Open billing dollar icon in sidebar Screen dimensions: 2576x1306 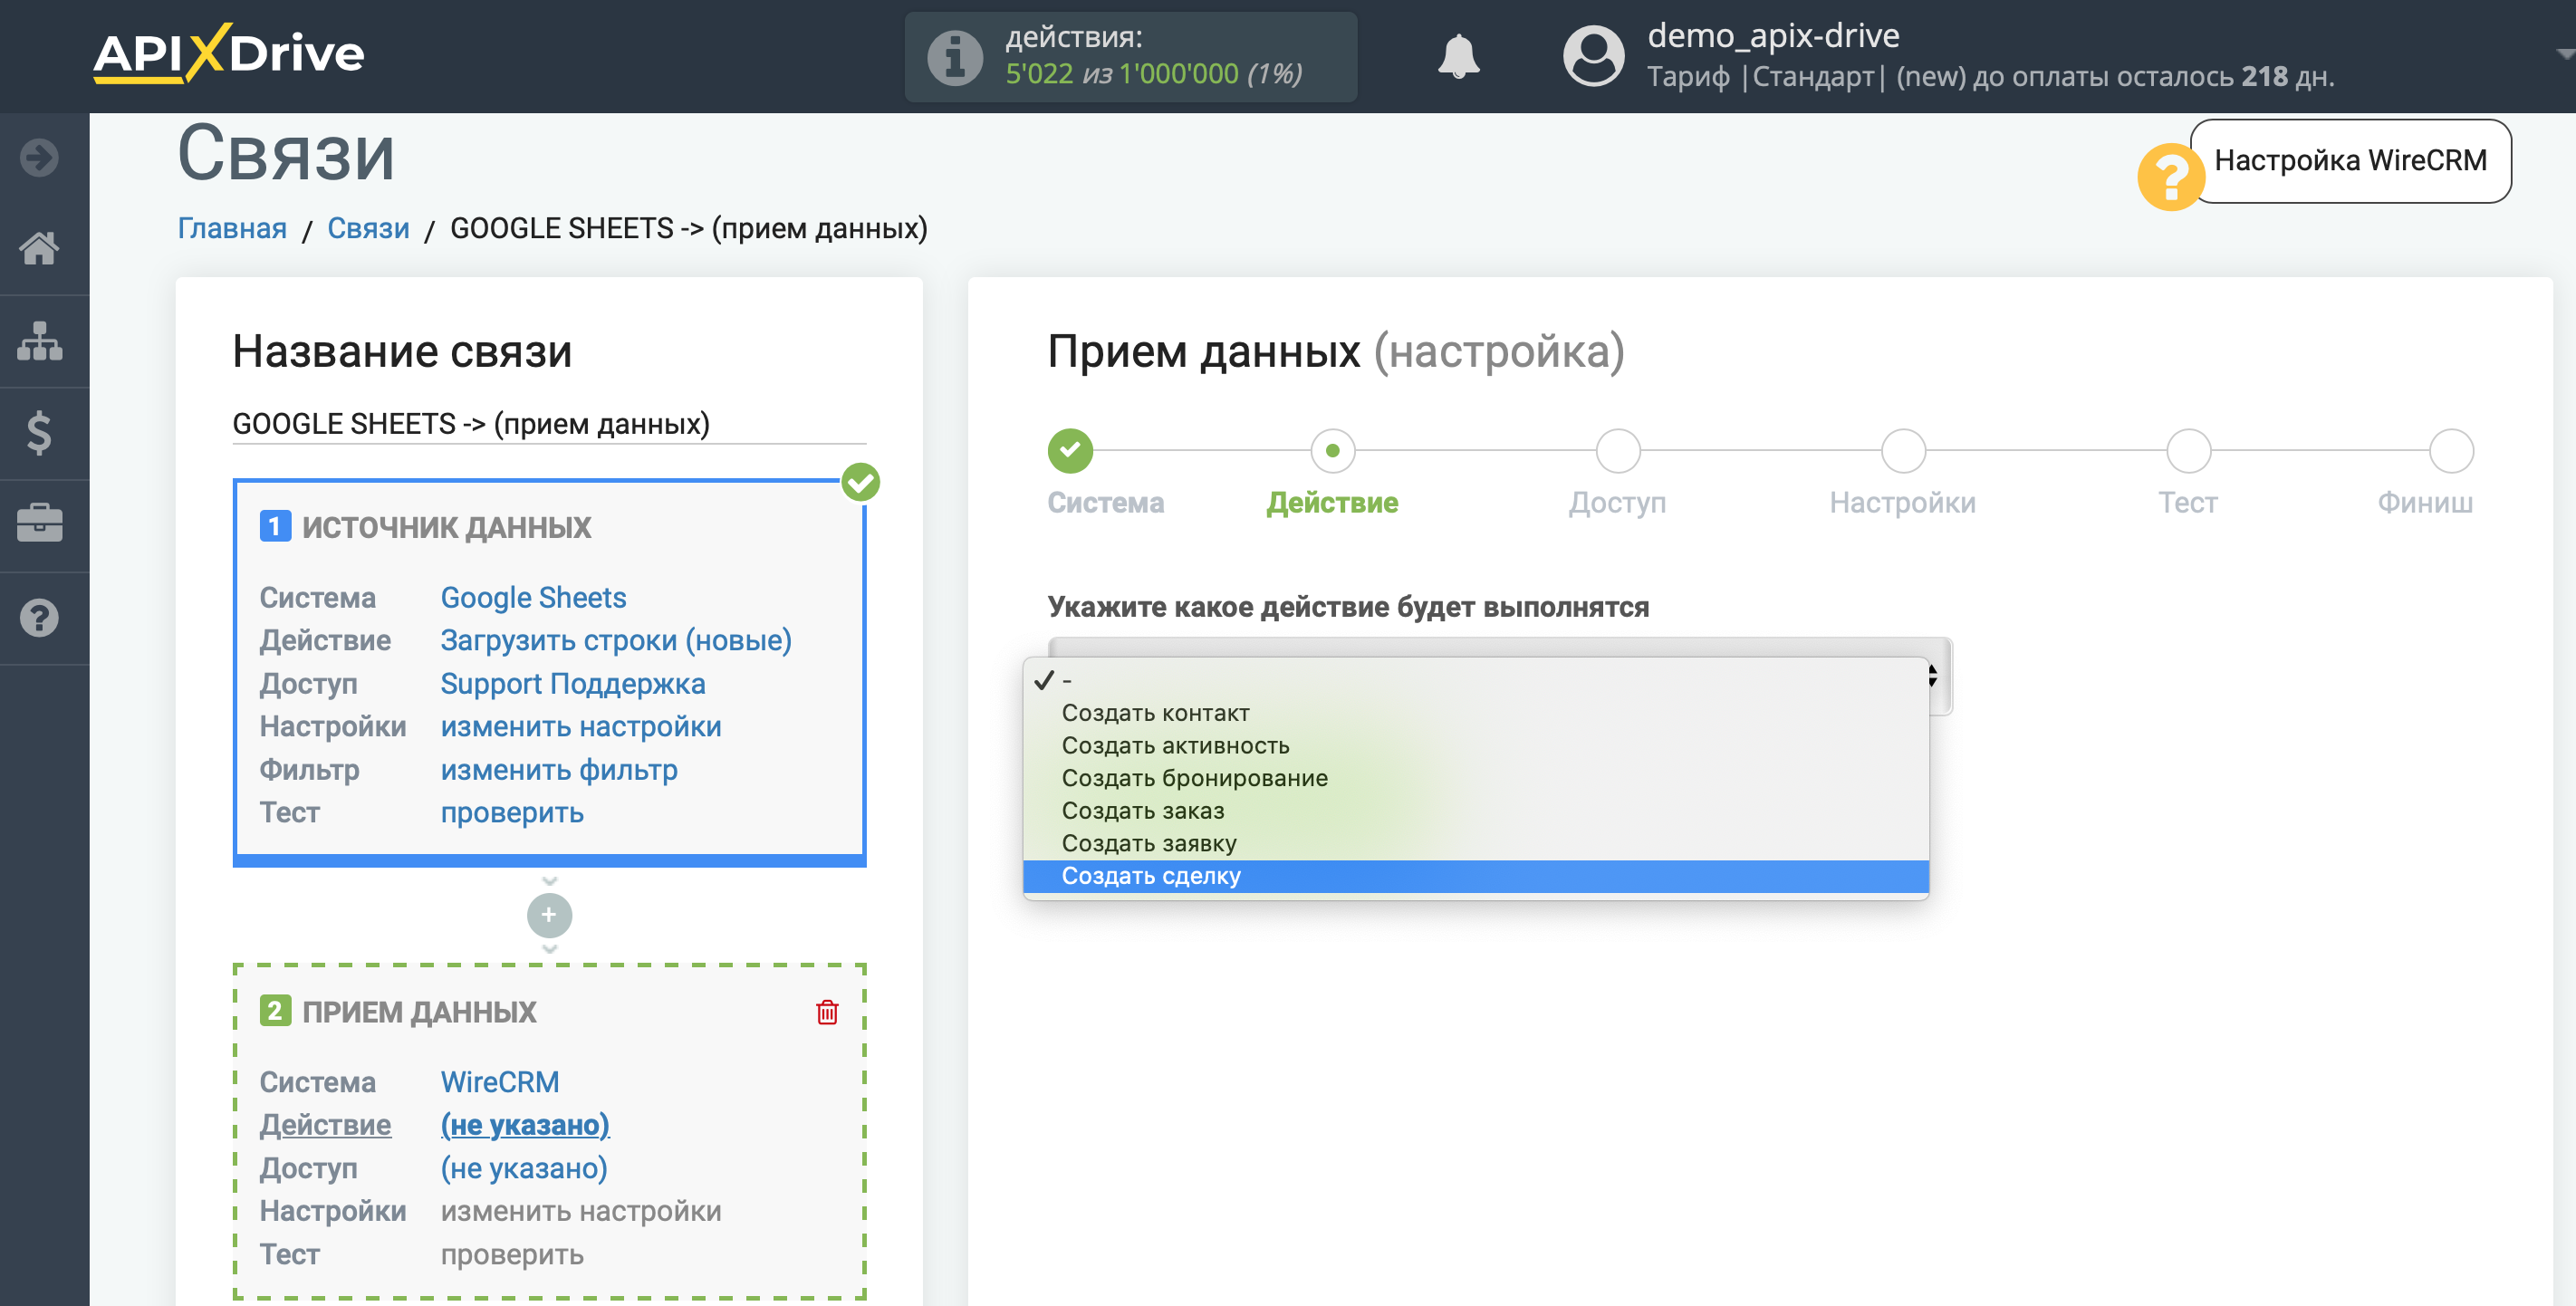(40, 433)
